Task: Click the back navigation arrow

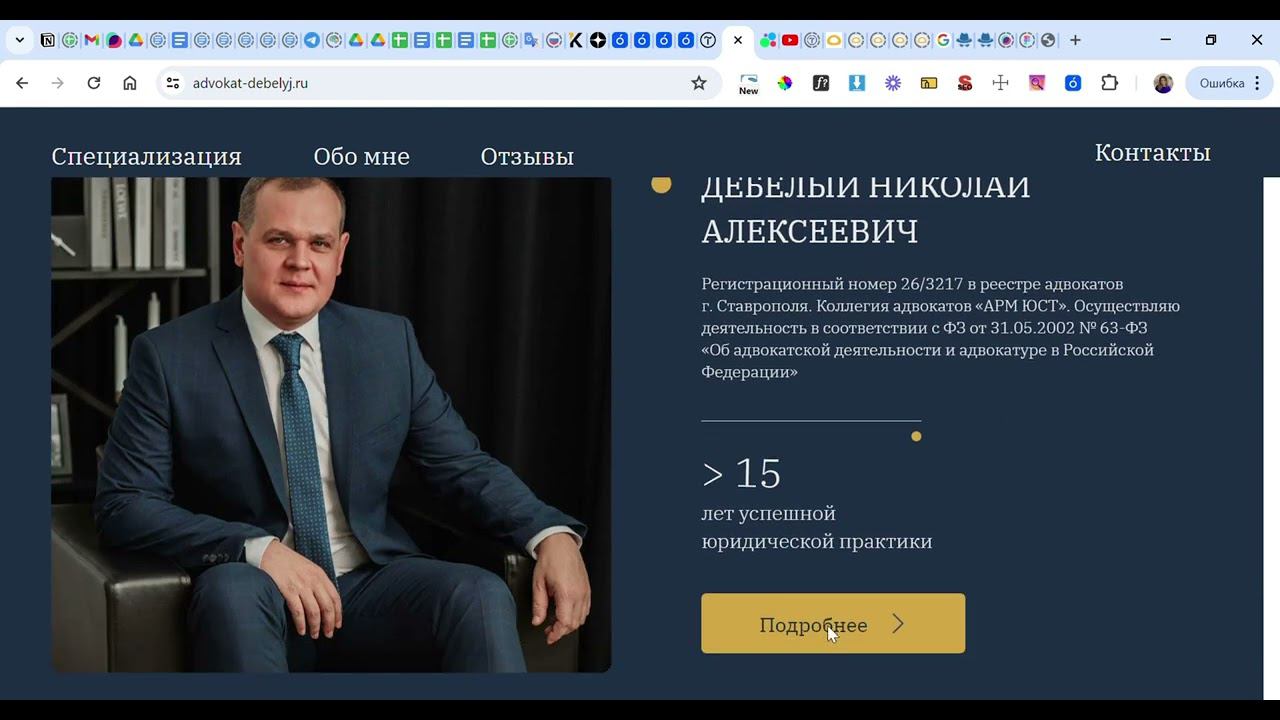Action: (x=22, y=83)
